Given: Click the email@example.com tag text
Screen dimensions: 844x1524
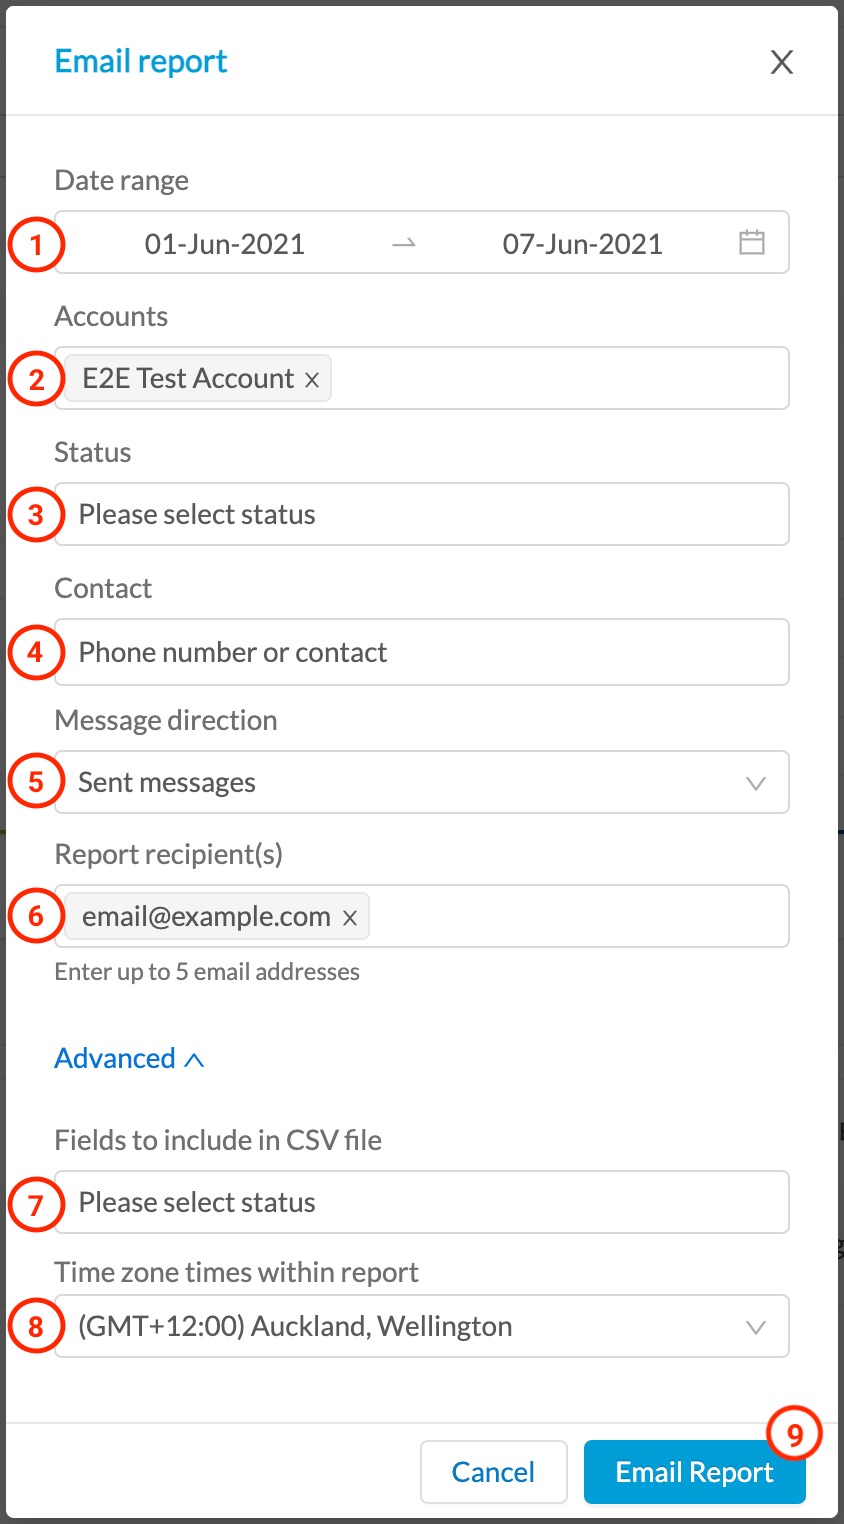Looking at the screenshot, I should [x=206, y=916].
